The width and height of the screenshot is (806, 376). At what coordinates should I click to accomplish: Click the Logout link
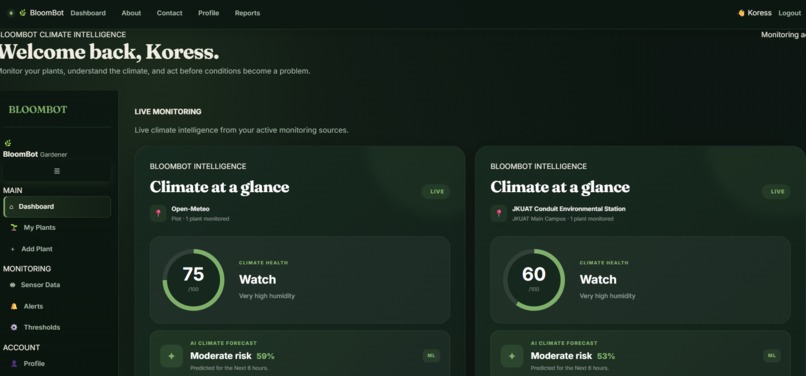pos(790,13)
